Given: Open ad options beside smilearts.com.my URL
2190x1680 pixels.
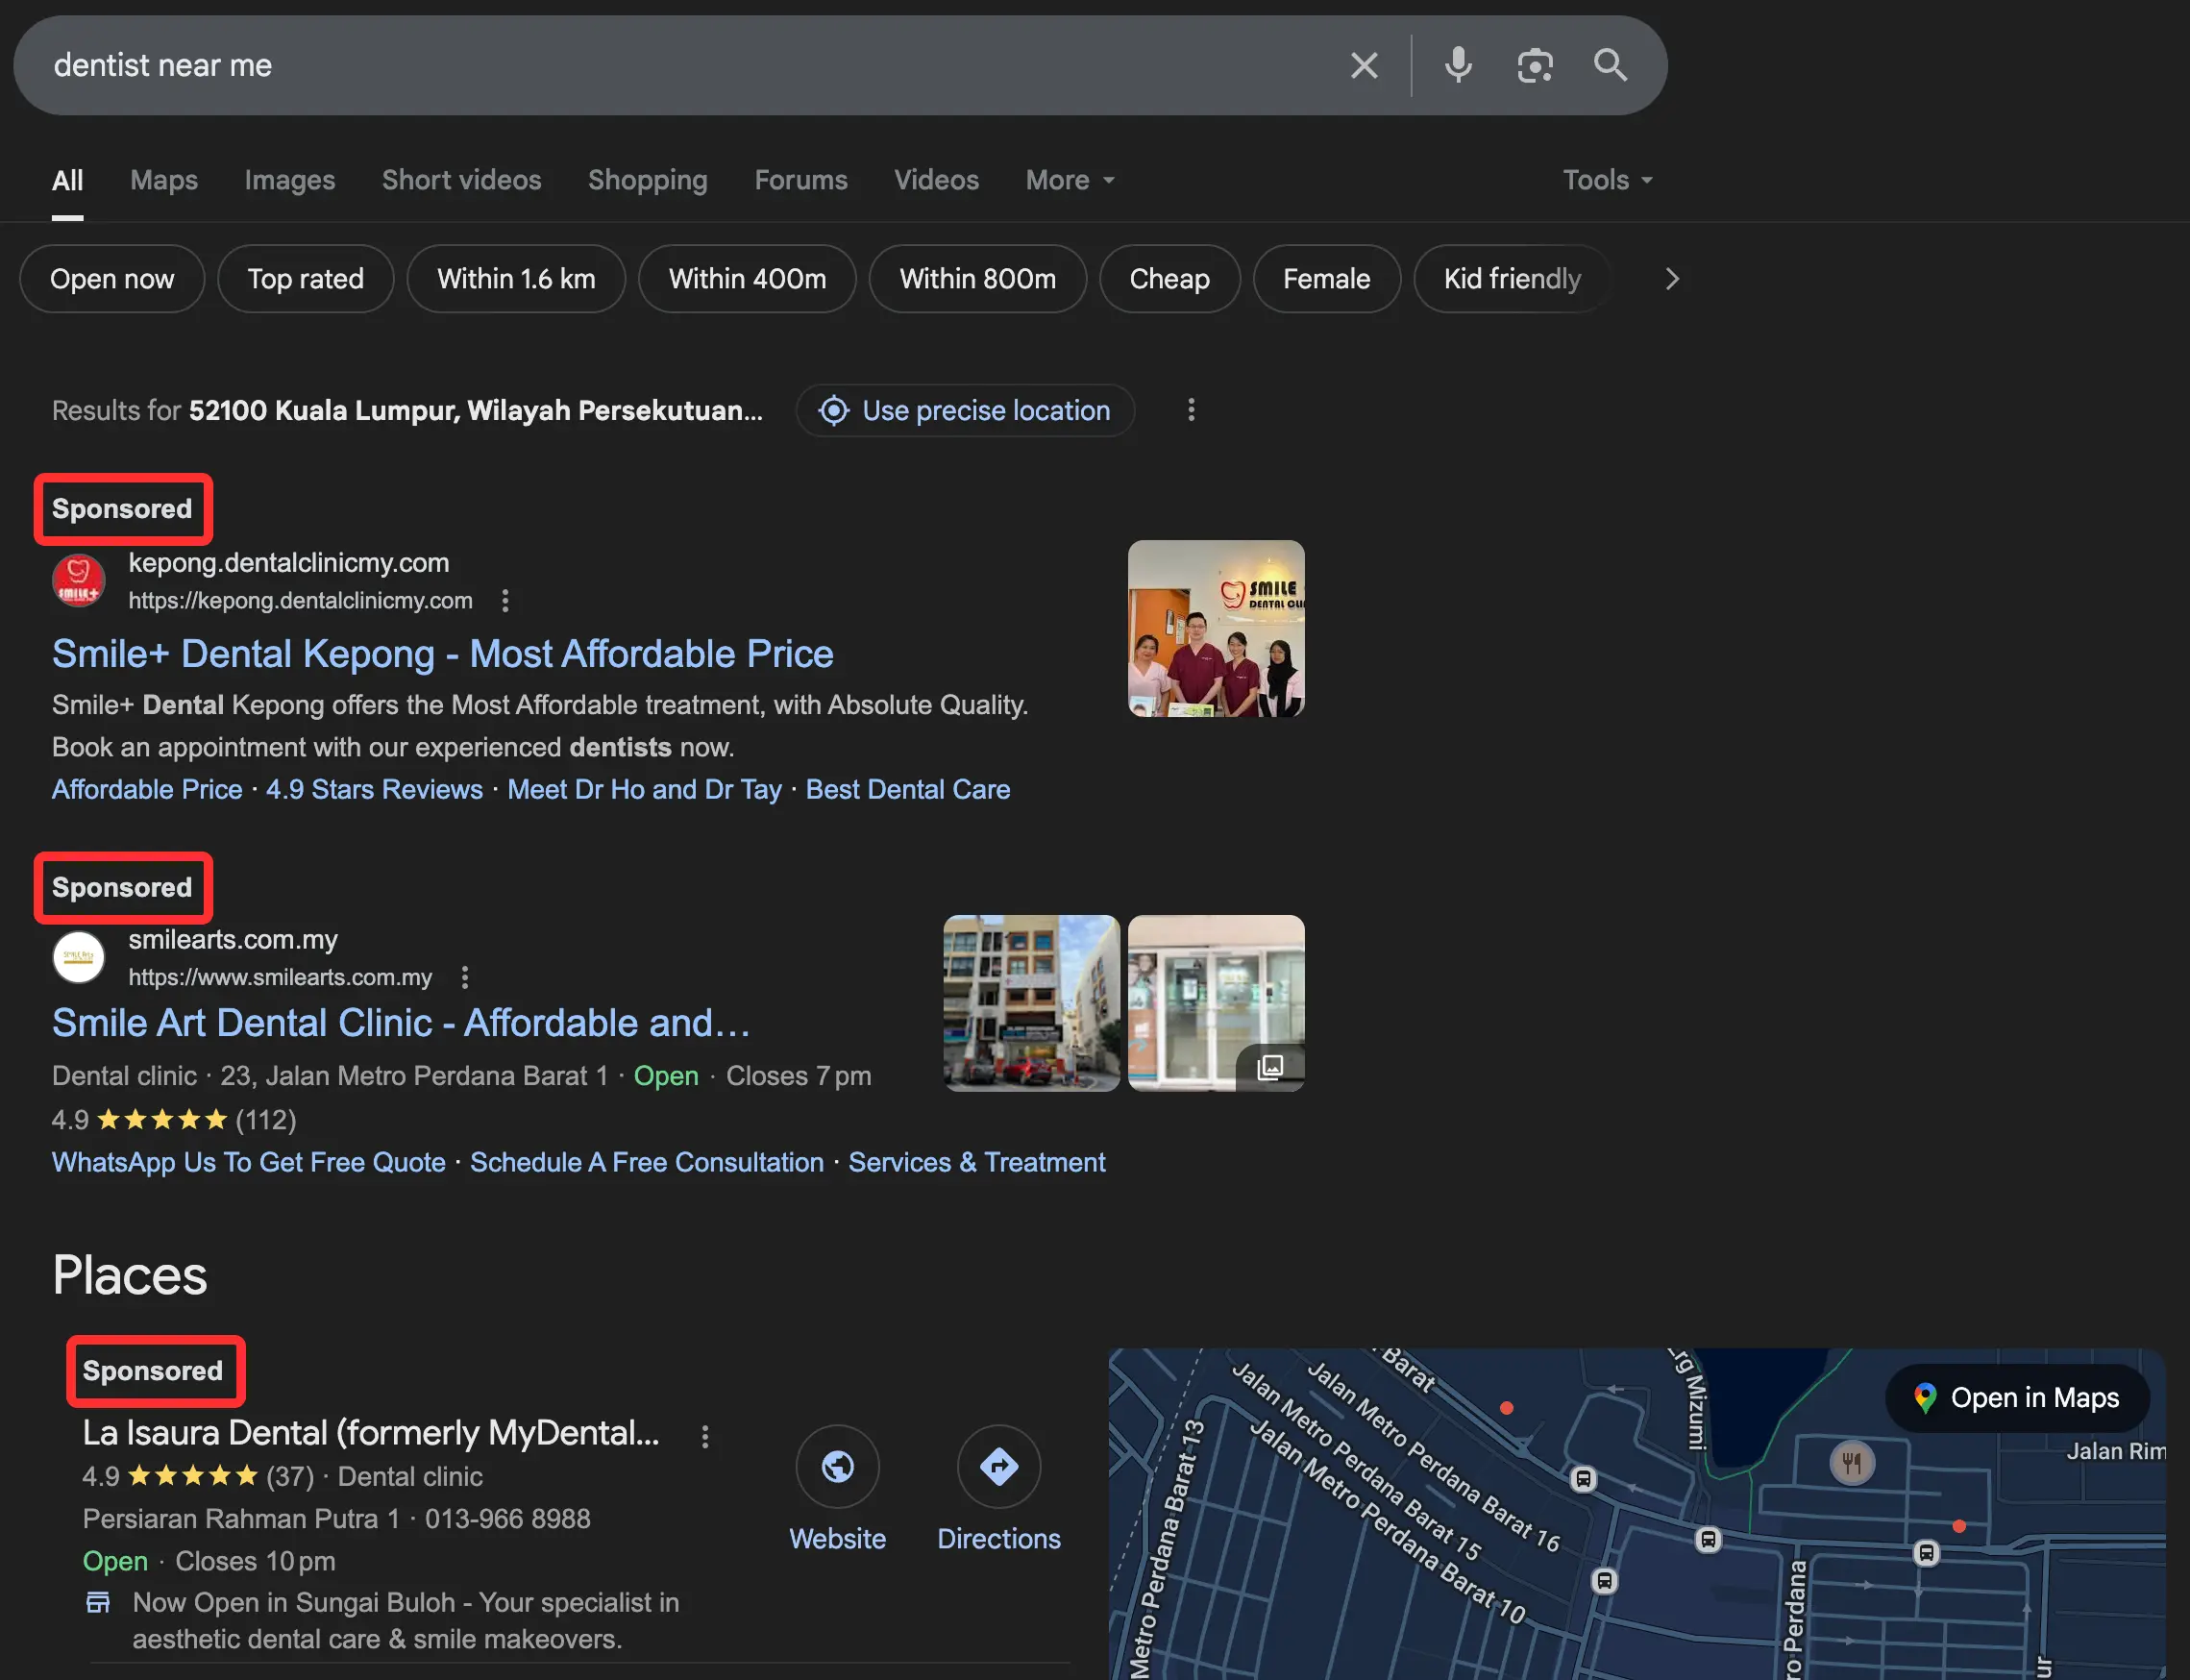Looking at the screenshot, I should tap(465, 978).
